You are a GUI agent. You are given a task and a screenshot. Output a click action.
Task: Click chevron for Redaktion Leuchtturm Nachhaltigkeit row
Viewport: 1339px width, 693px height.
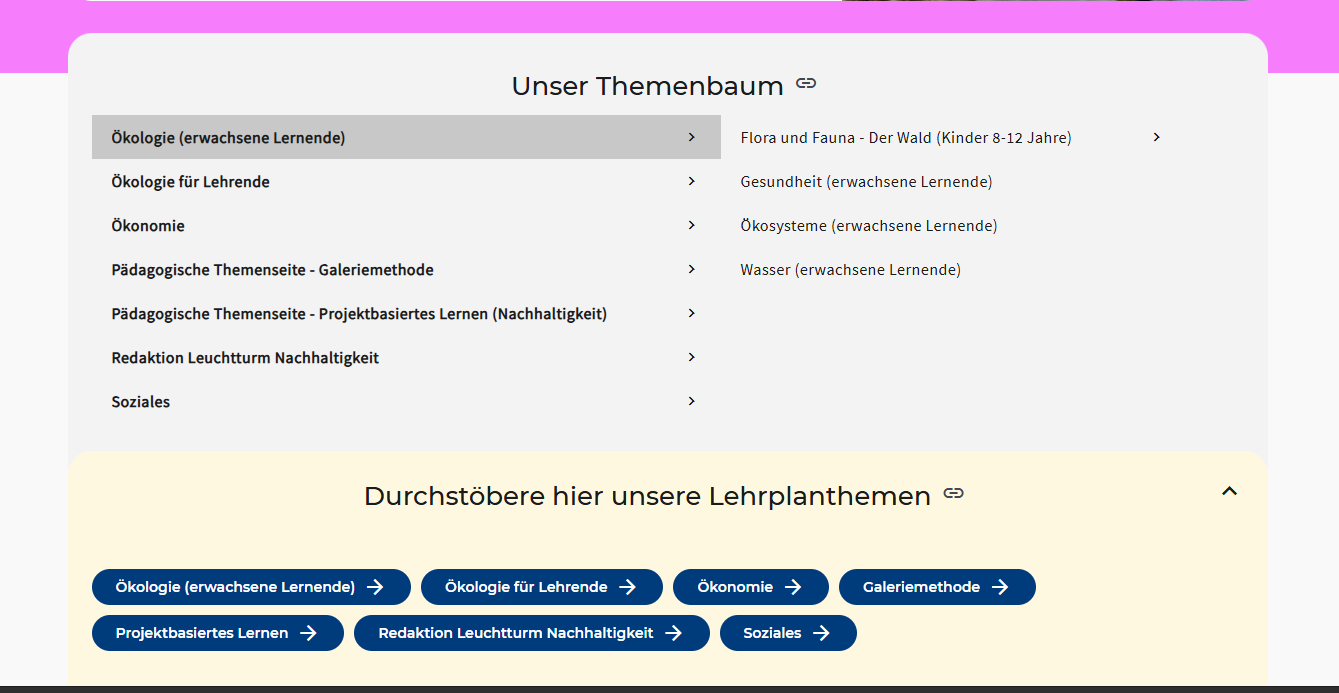[691, 357]
